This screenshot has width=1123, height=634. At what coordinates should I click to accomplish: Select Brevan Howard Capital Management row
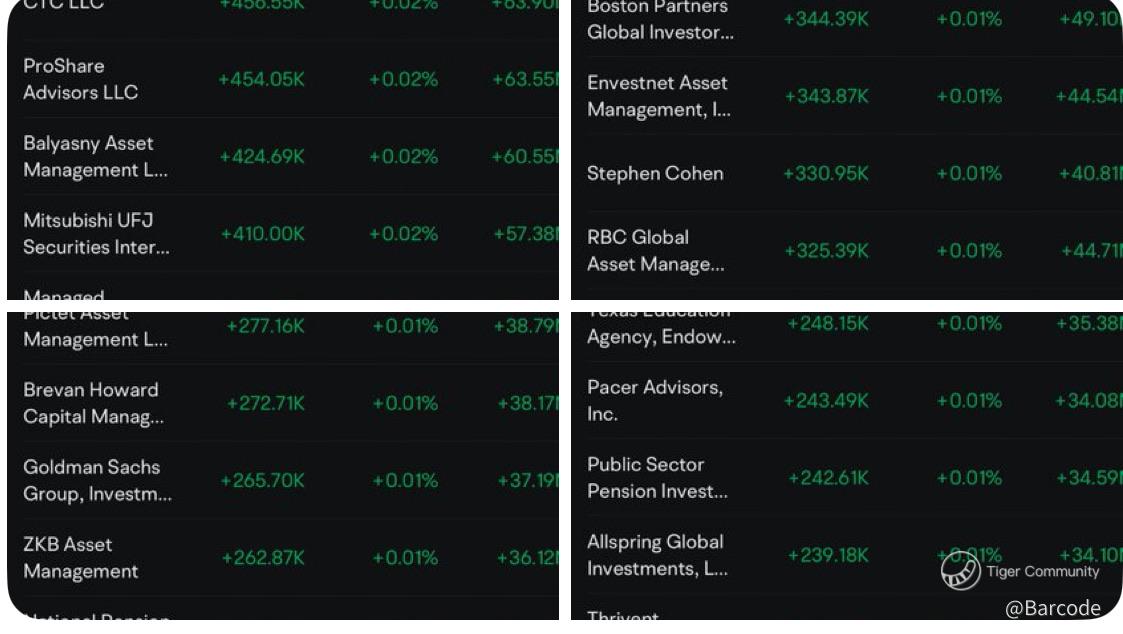pos(93,403)
